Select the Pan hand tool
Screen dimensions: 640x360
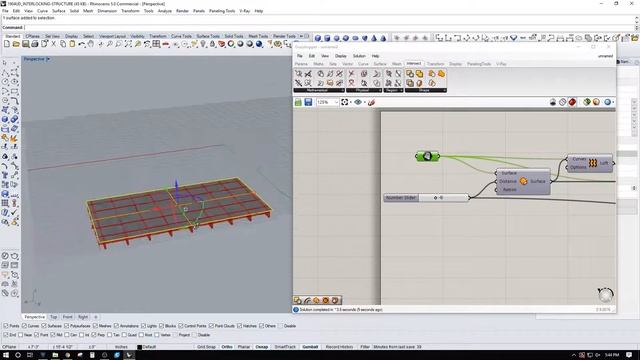tap(91, 44)
